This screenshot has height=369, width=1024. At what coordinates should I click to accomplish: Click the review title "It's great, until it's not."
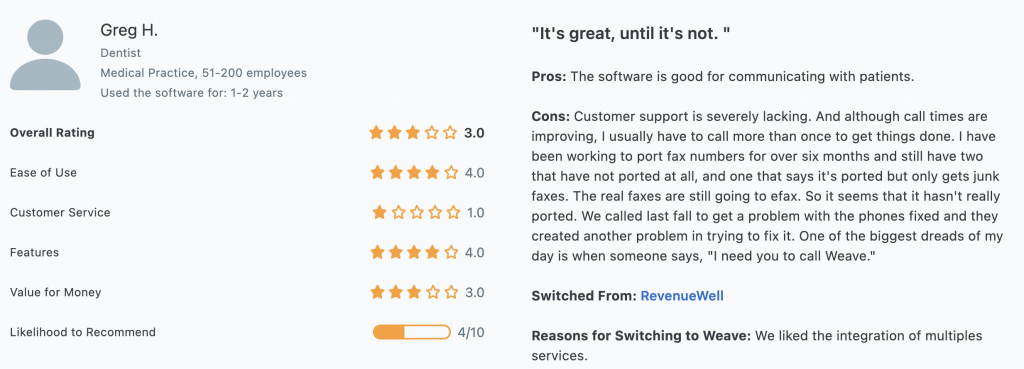click(631, 33)
